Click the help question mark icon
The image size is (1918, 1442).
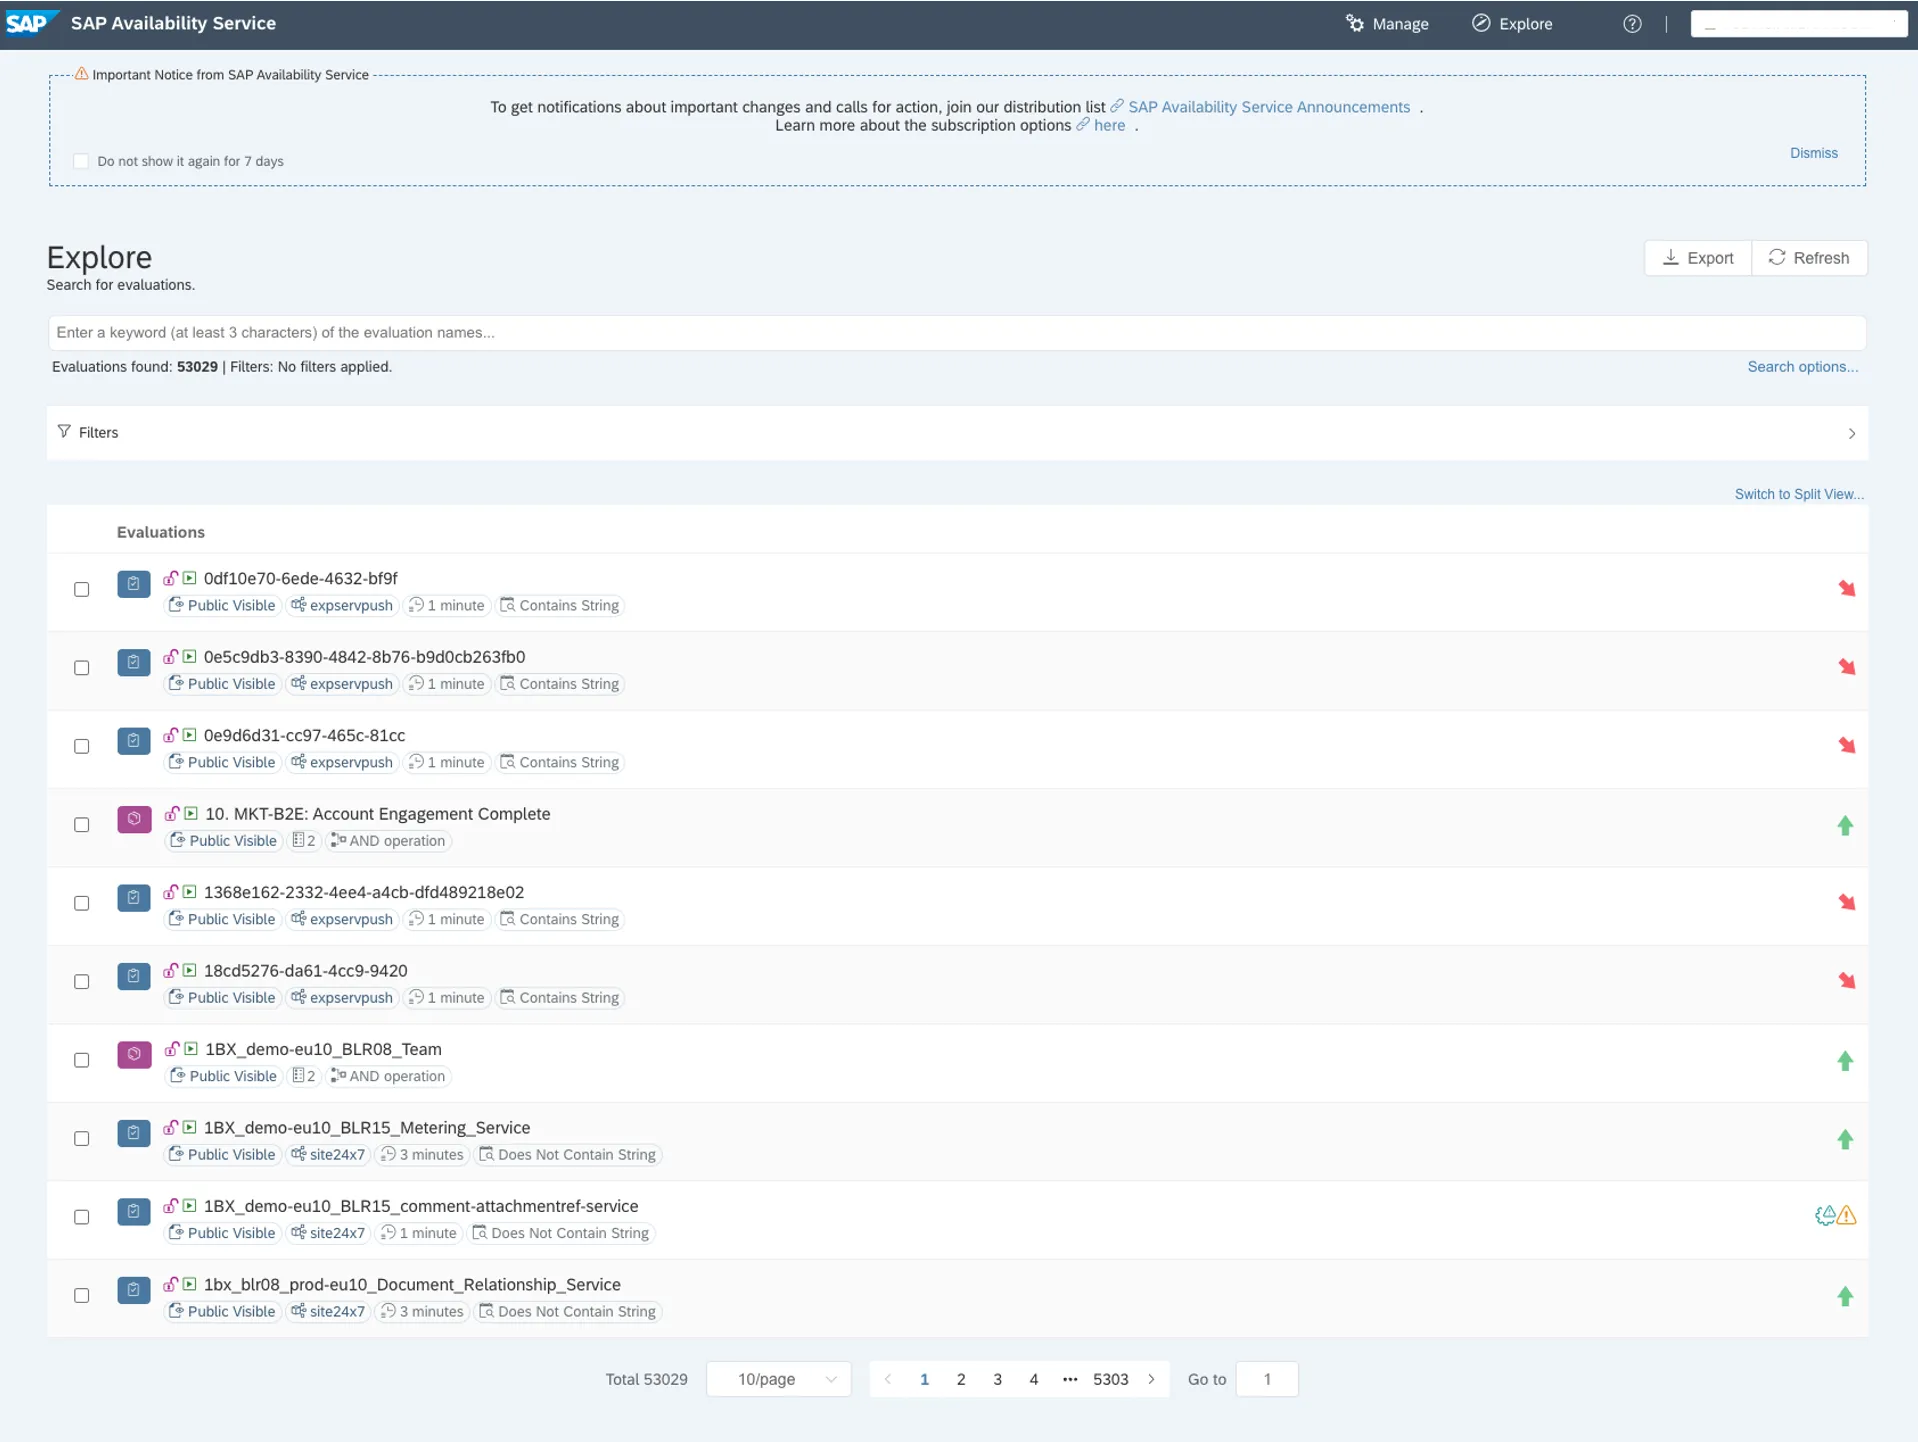1631,24
